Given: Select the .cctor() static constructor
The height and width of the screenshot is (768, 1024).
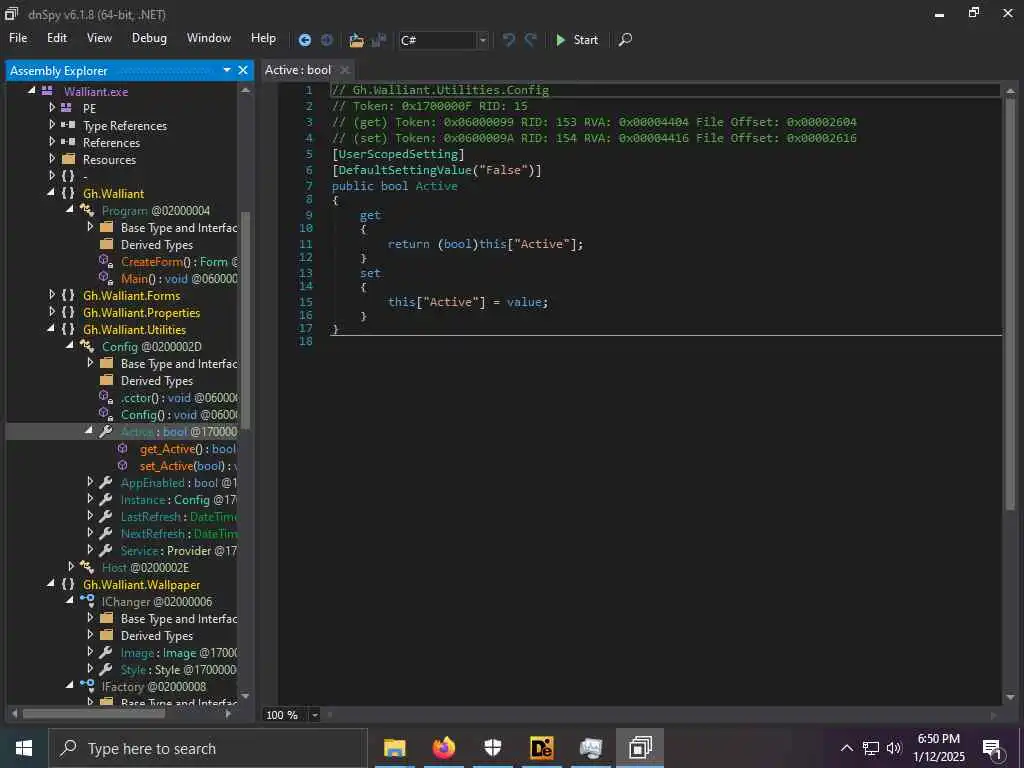Looking at the screenshot, I should point(178,397).
